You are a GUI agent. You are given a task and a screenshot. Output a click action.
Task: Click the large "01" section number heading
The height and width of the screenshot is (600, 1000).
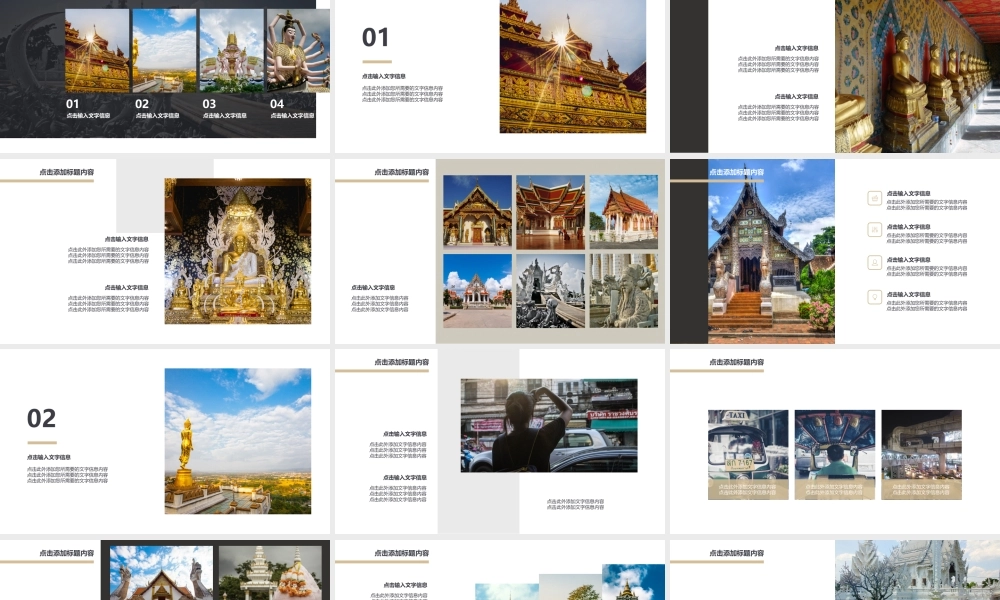click(x=376, y=38)
